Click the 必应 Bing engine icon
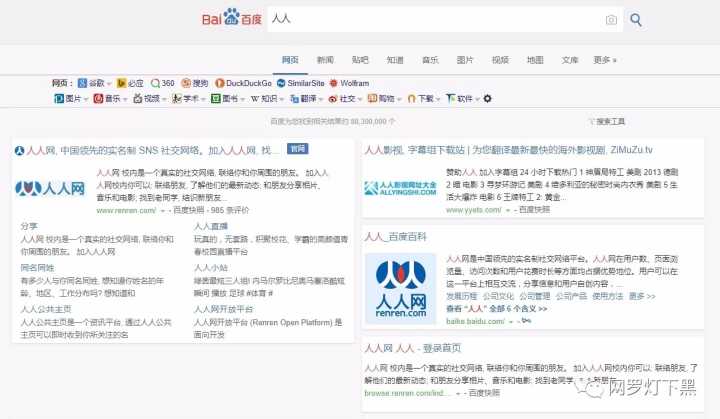720x419 pixels. (121, 83)
